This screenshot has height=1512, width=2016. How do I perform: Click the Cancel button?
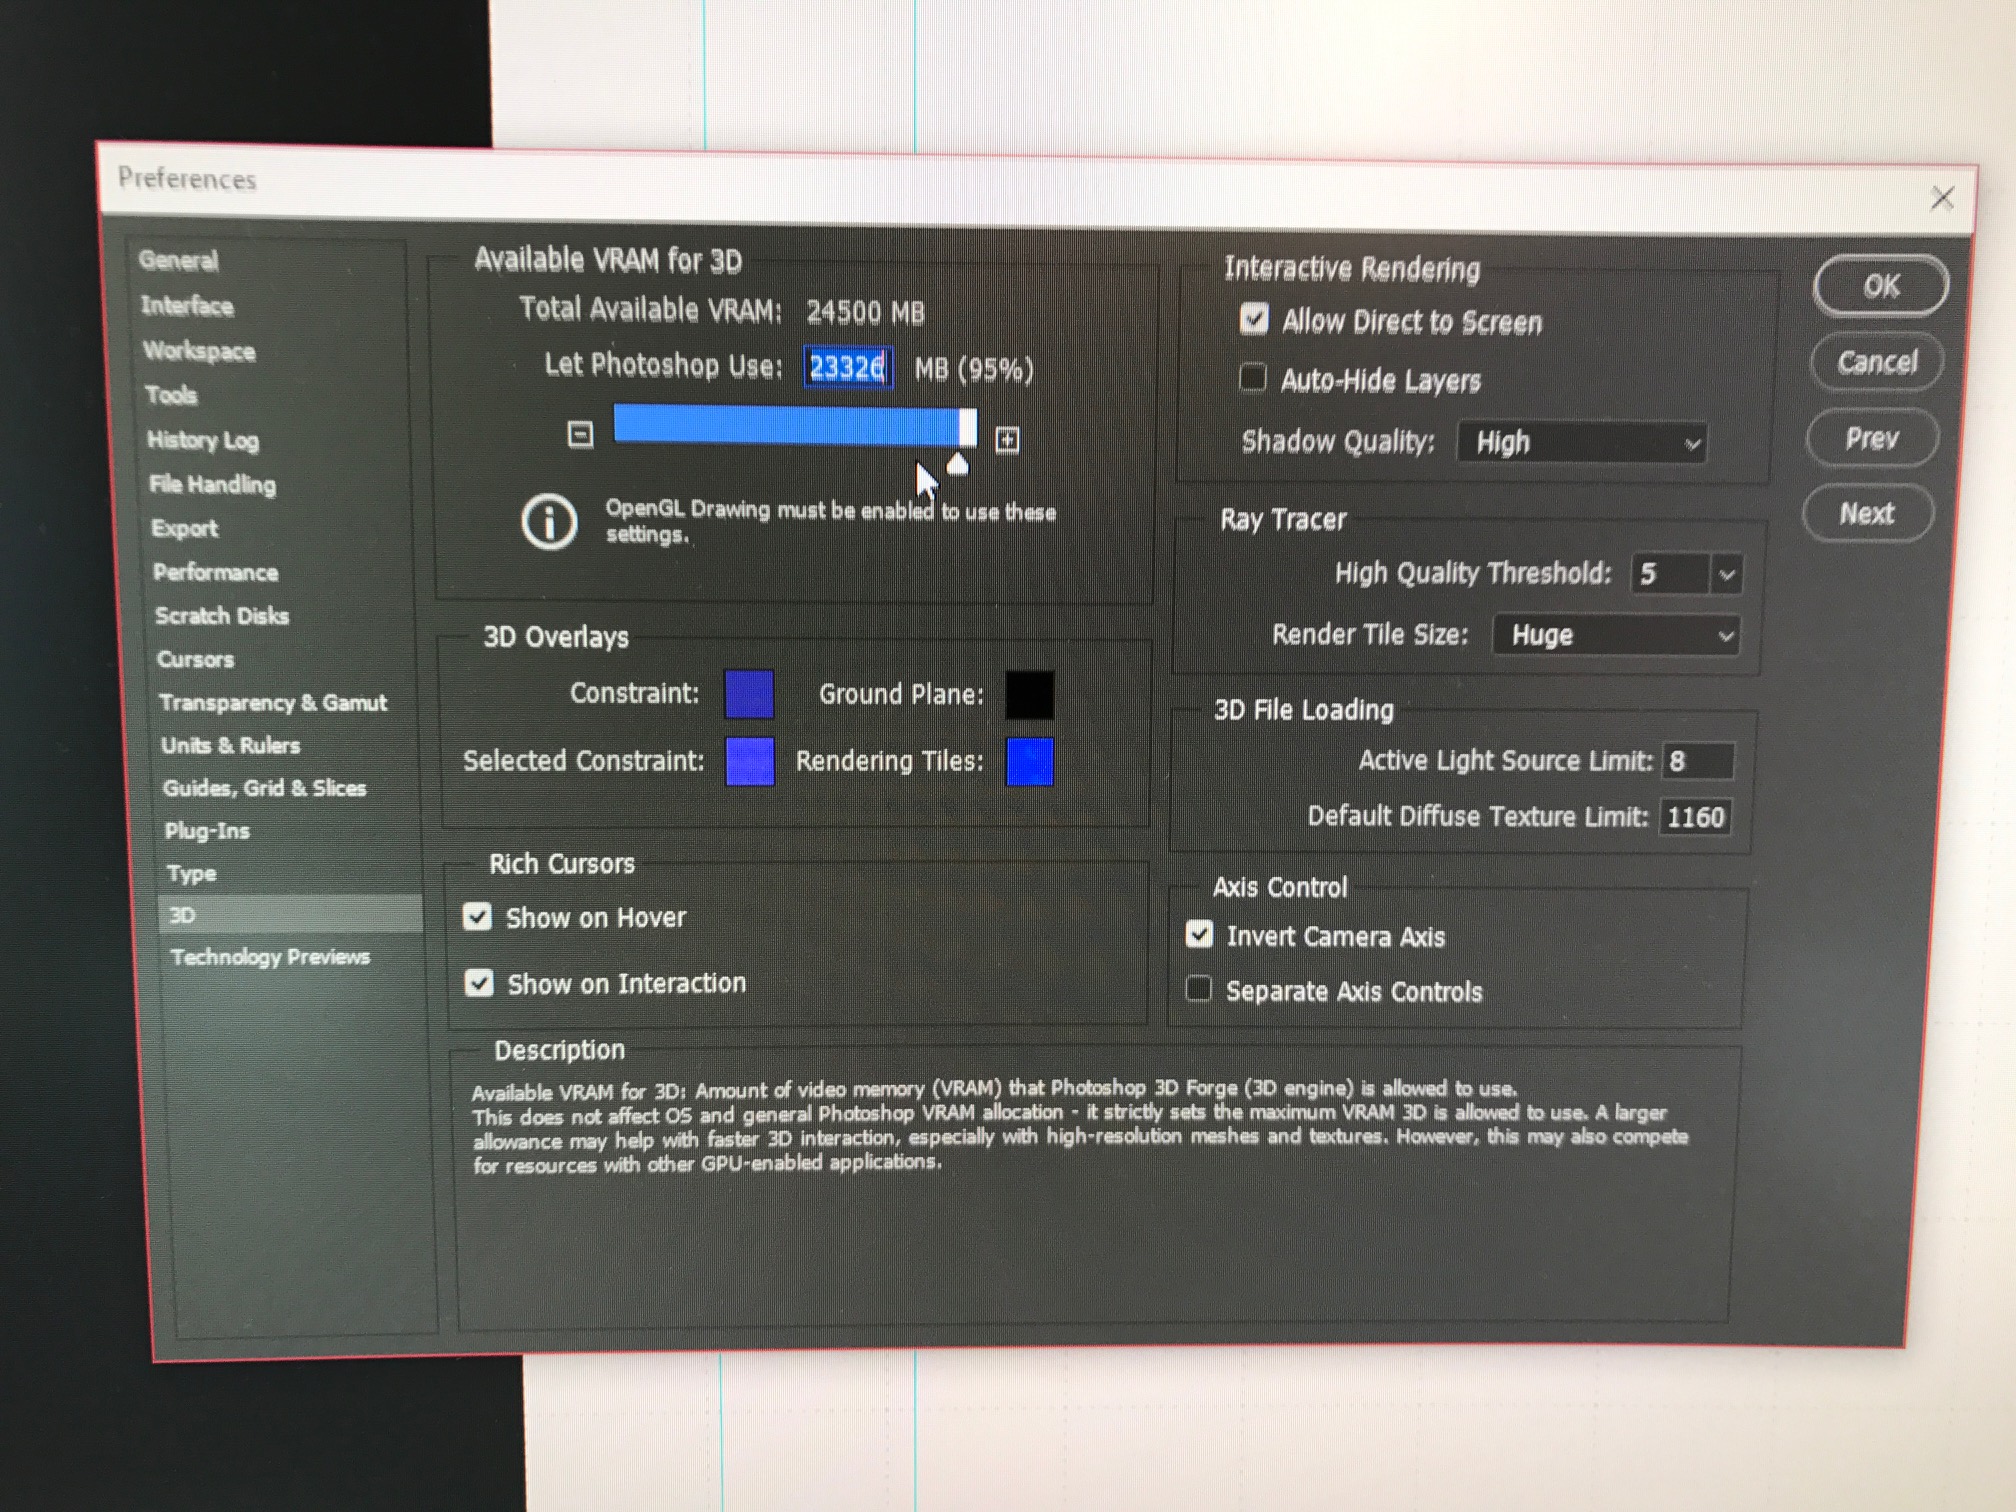pyautogui.click(x=1877, y=361)
